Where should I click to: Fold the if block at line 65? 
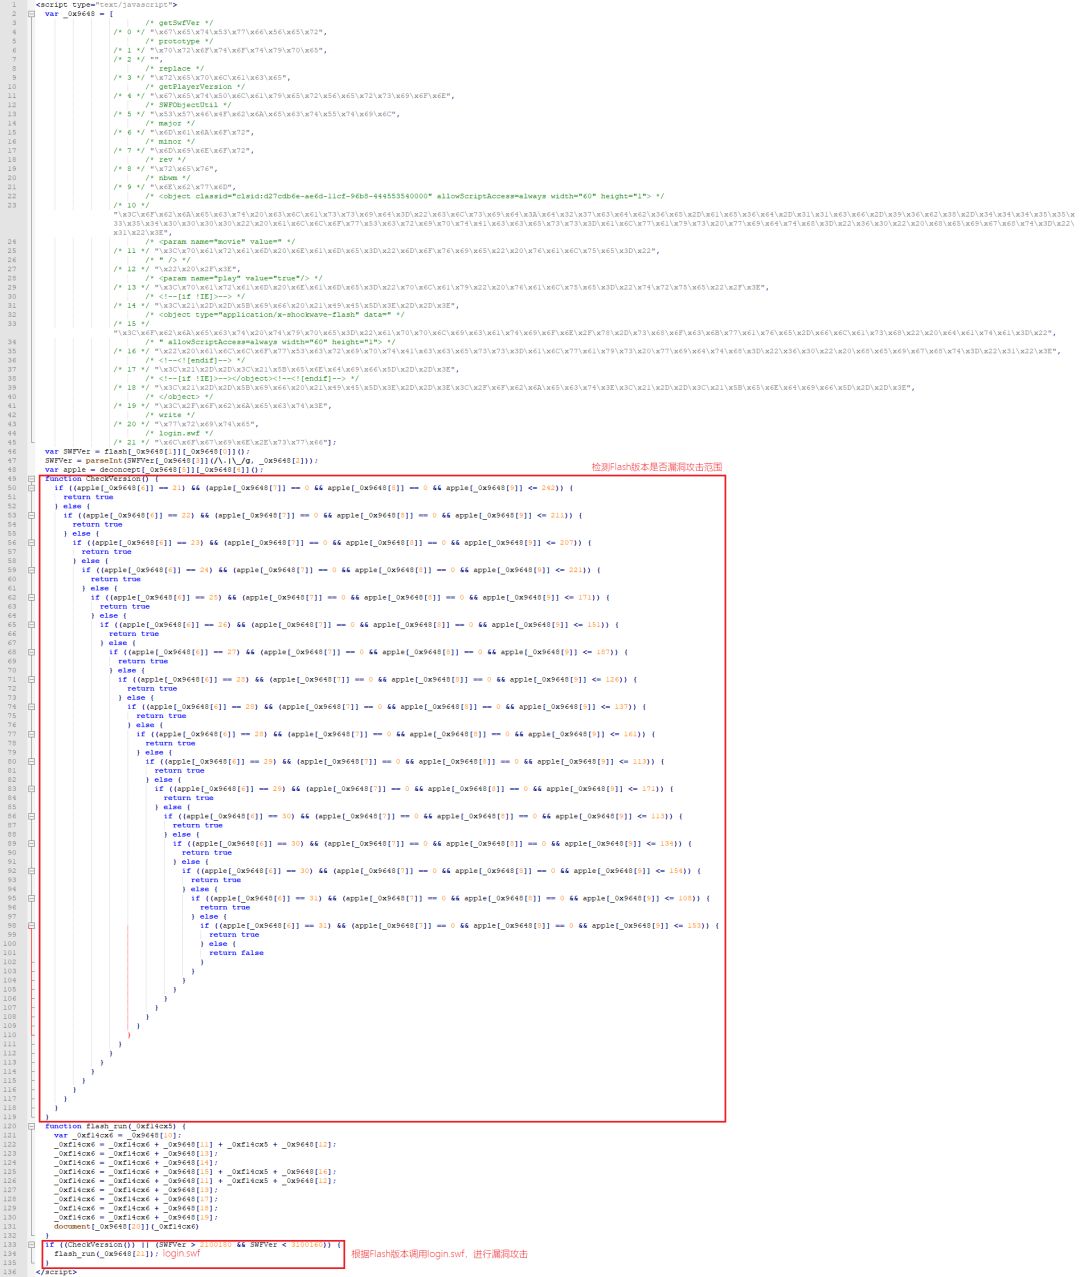tap(31, 625)
